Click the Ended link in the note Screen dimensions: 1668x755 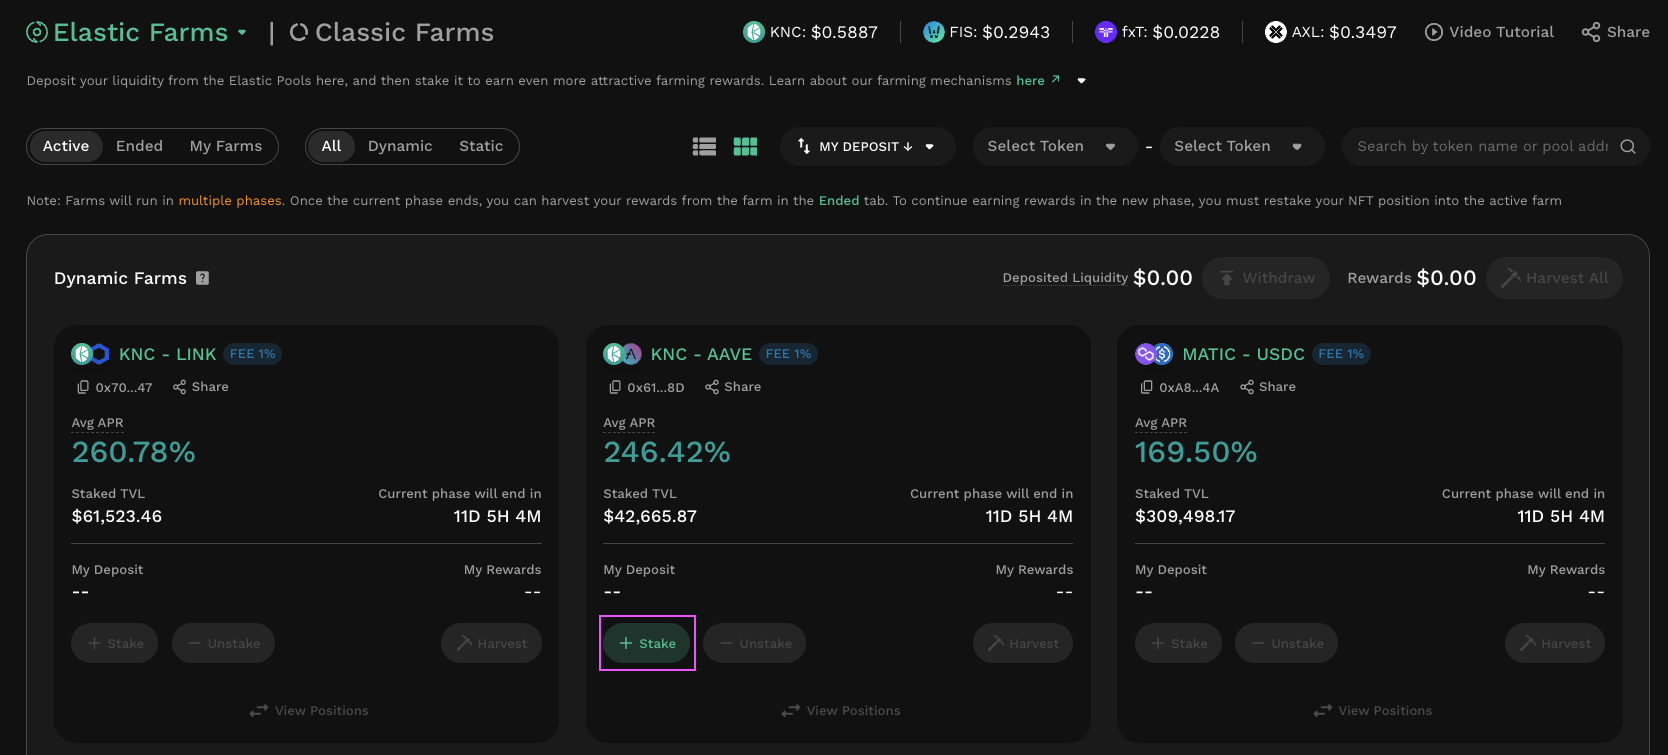tap(839, 201)
